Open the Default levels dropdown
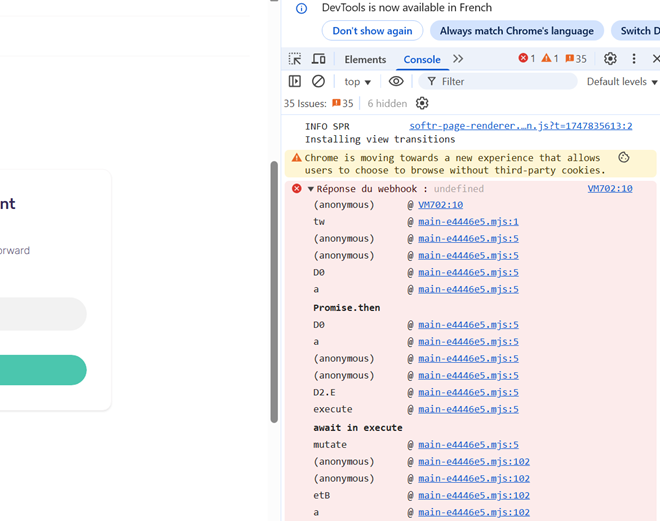This screenshot has height=521, width=660. (x=622, y=82)
